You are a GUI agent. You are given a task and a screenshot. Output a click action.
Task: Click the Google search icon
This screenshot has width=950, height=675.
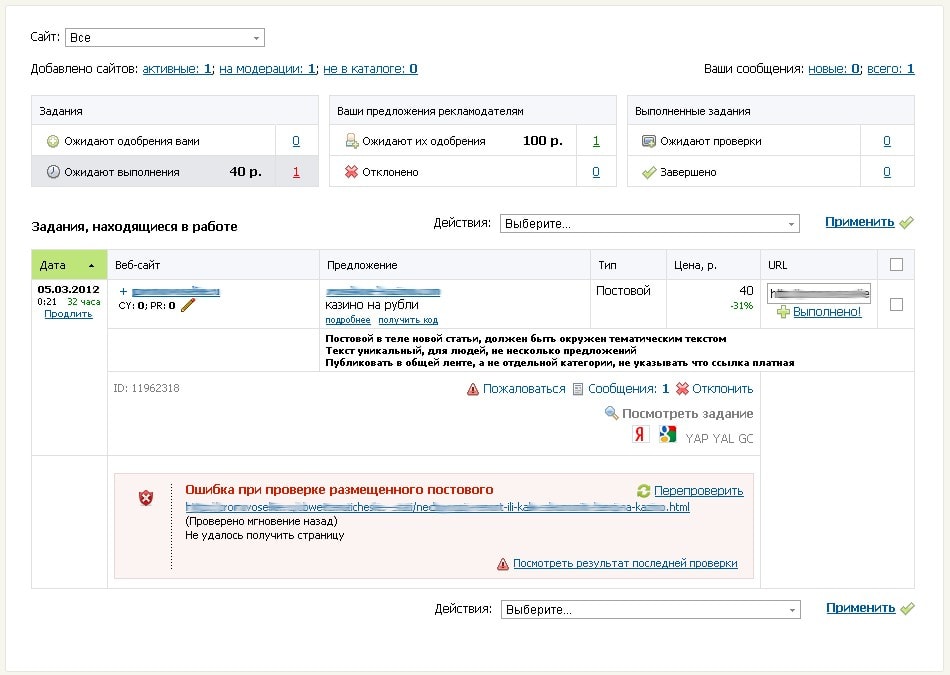[x=667, y=434]
